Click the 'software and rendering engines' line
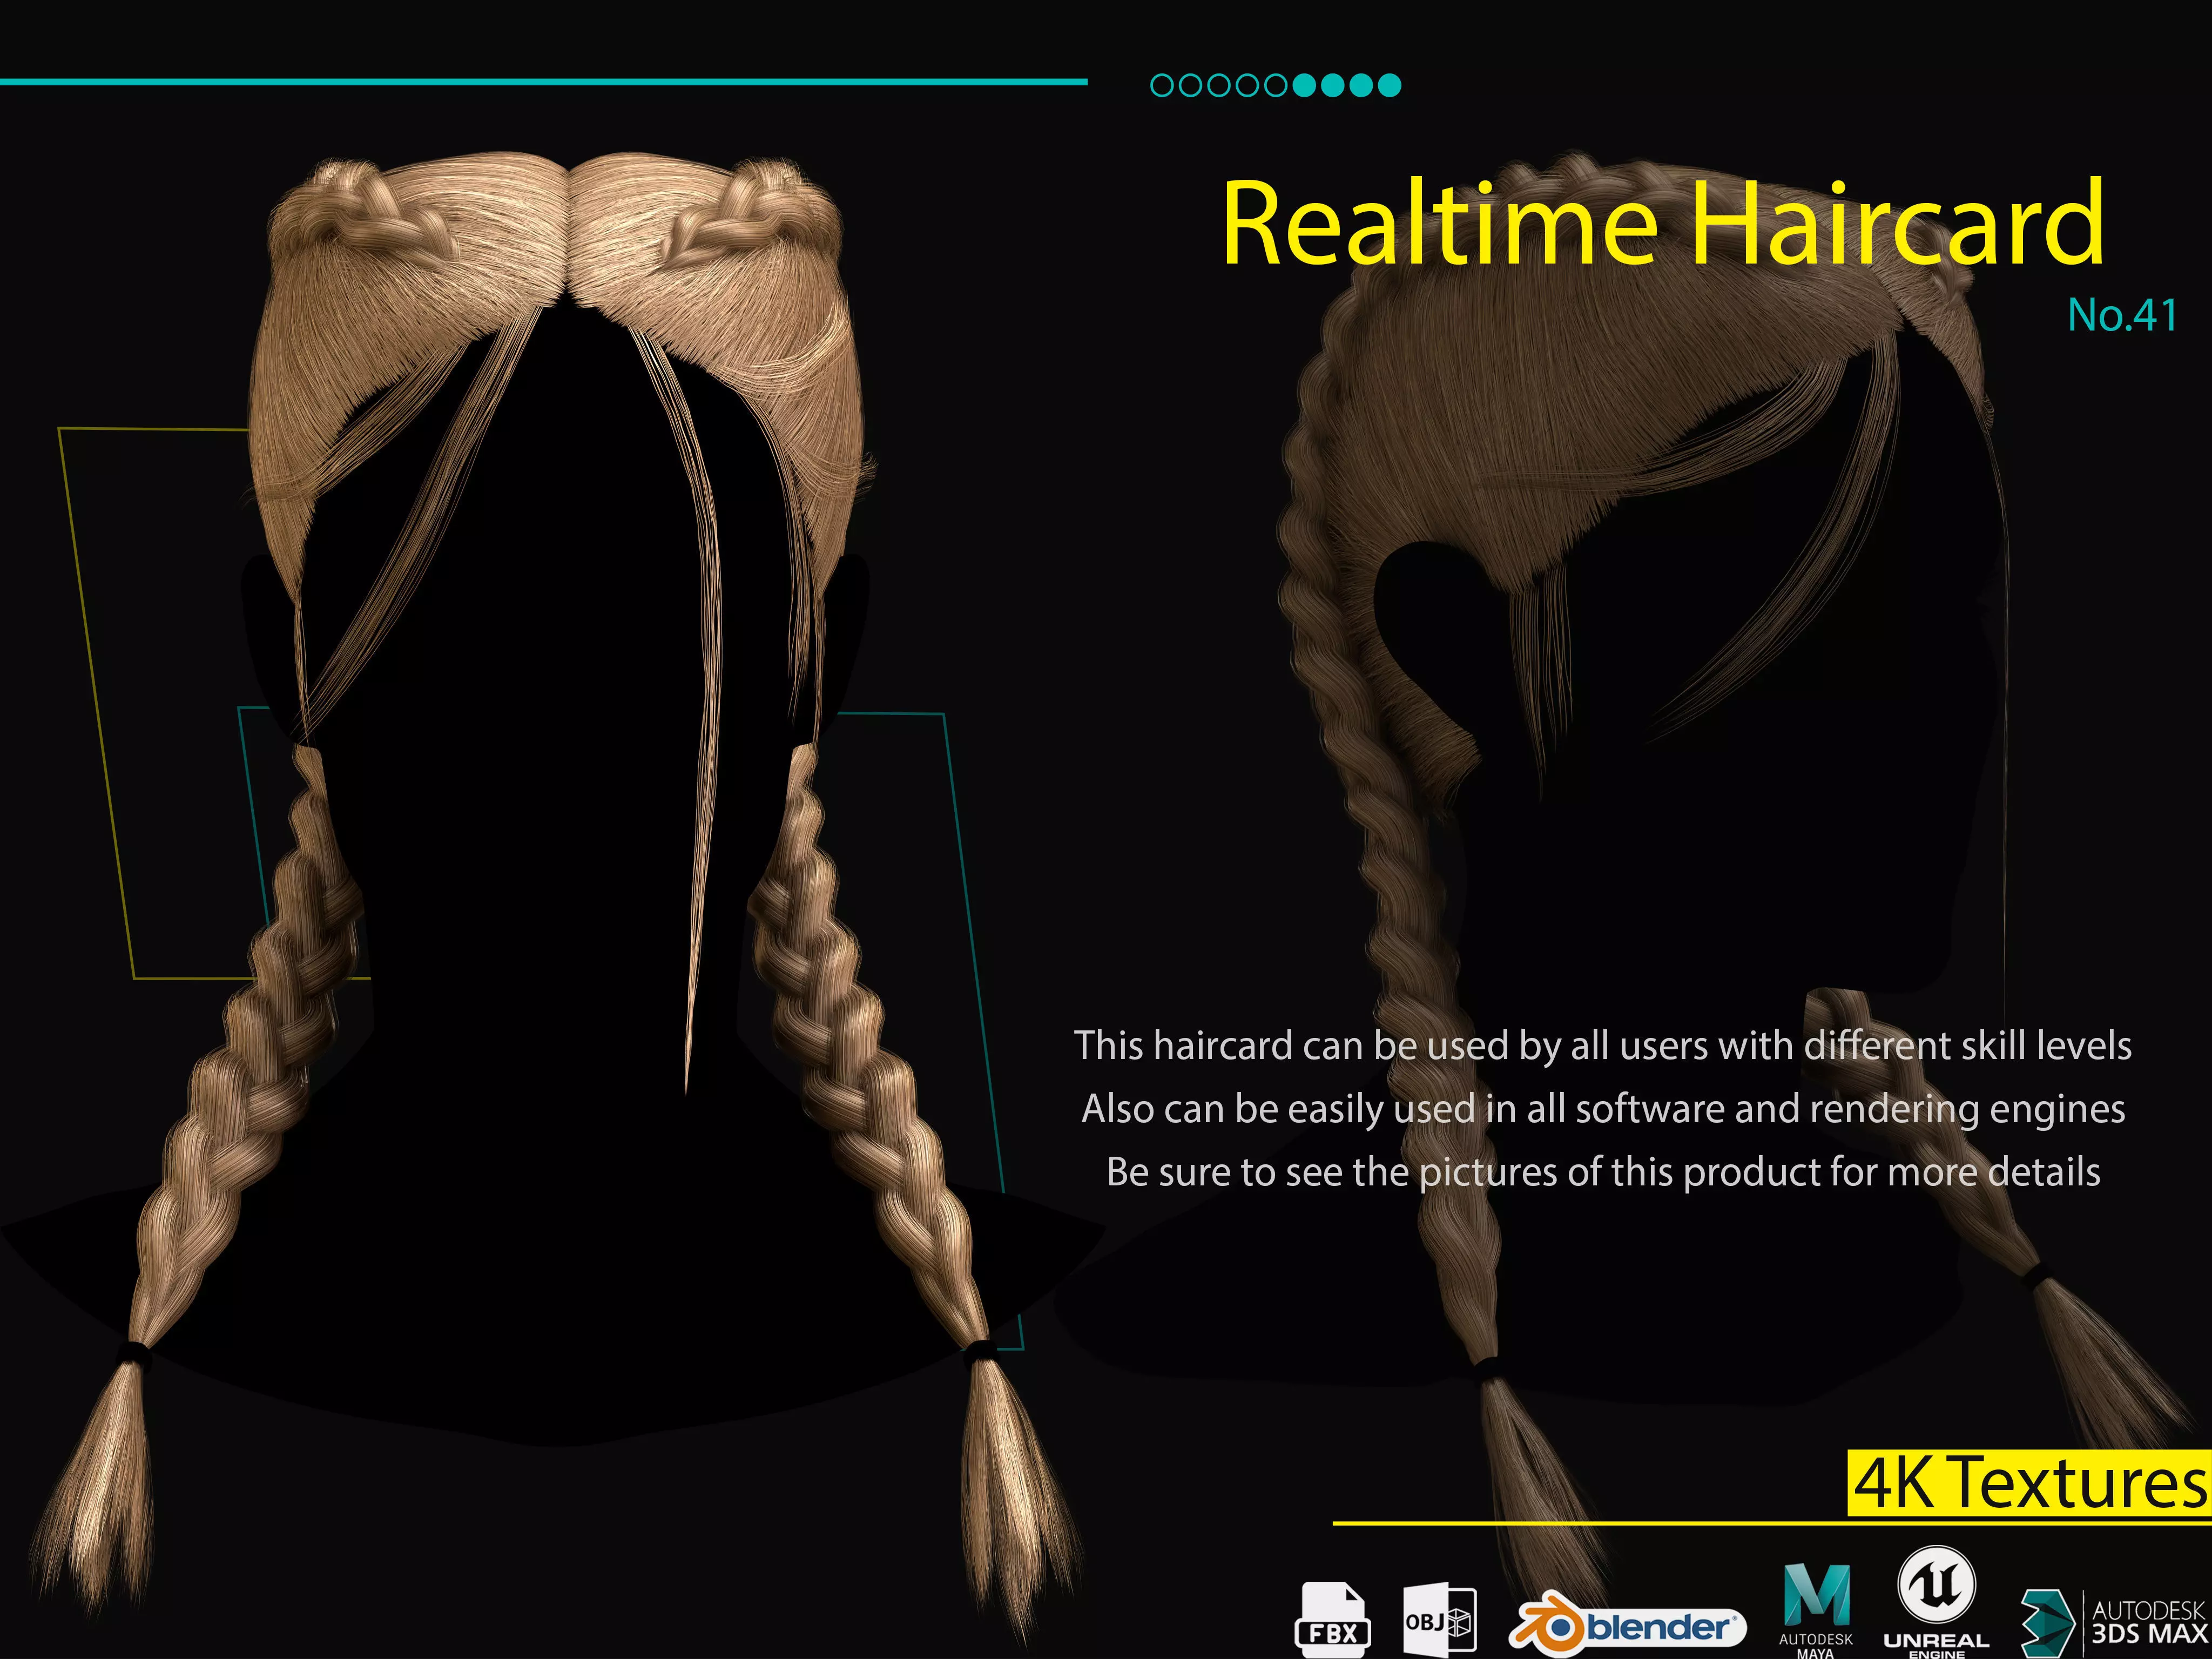The width and height of the screenshot is (2212, 1659). 1602,1109
